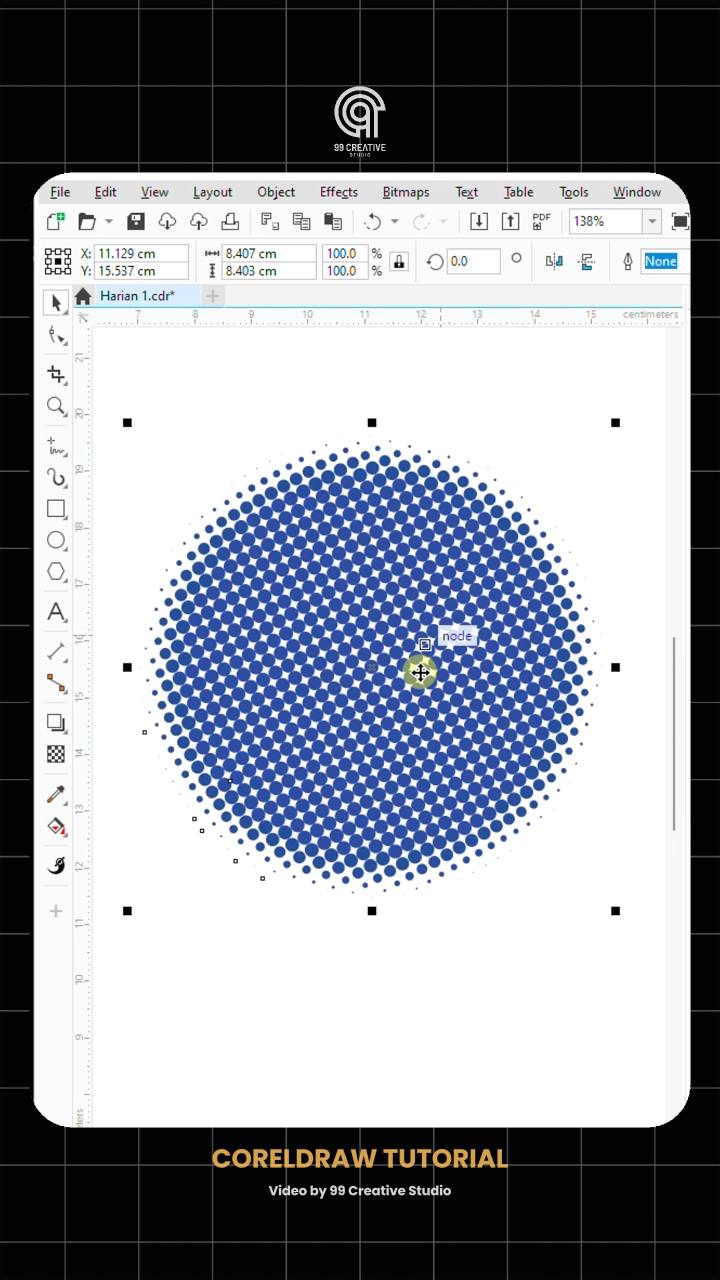
Task: Save the document with floppy icon
Action: pyautogui.click(x=137, y=221)
